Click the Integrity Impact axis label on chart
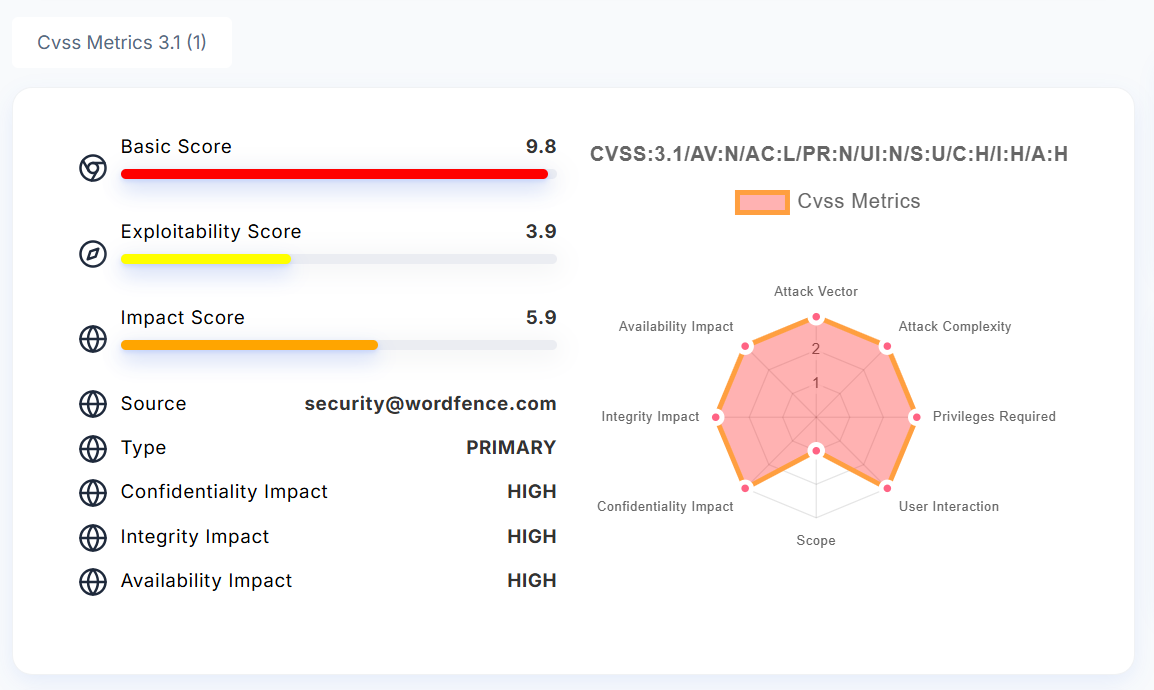Viewport: 1154px width, 690px height. tap(650, 416)
